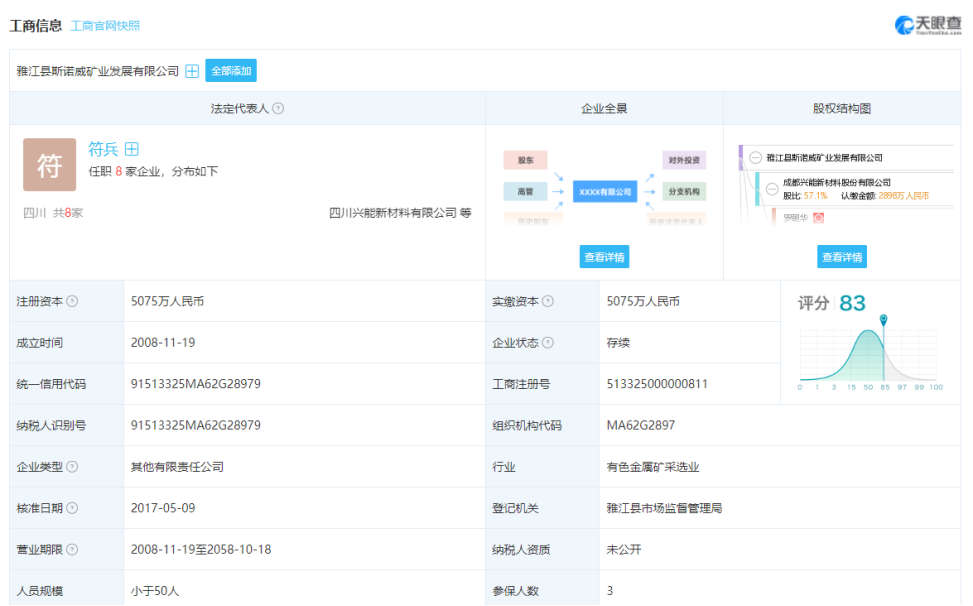Open help icon beside 注册资本
The width and height of the screenshot is (973, 606).
(72, 301)
